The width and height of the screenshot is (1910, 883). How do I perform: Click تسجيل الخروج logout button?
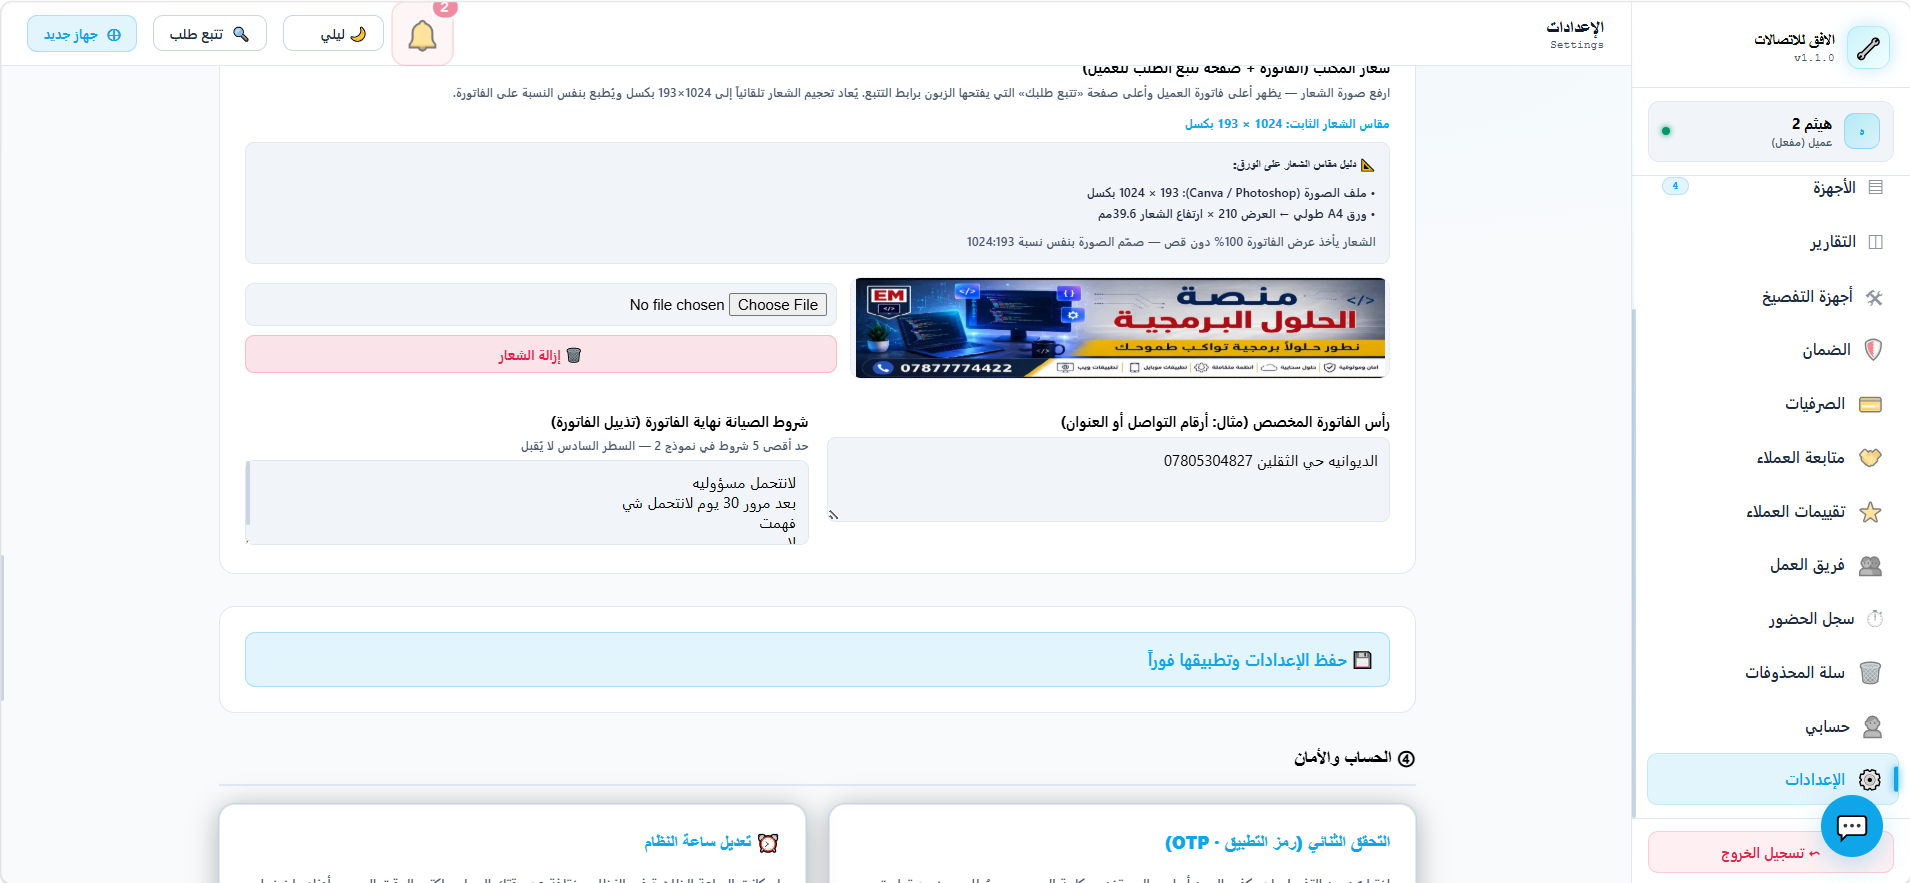pyautogui.click(x=1770, y=853)
